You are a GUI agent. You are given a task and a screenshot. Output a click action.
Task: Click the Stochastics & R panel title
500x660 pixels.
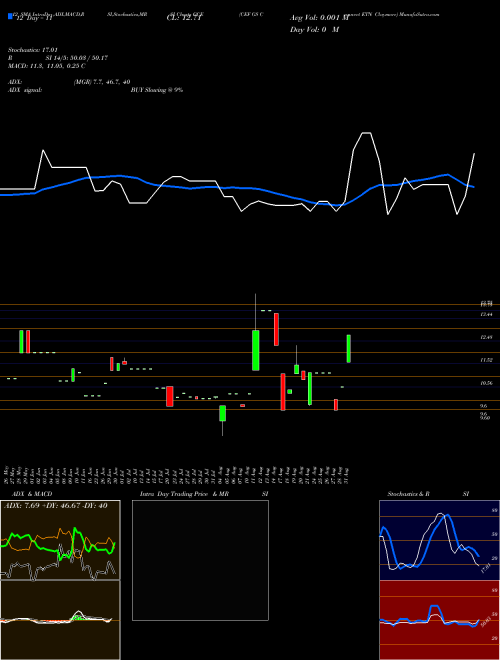pos(409,494)
